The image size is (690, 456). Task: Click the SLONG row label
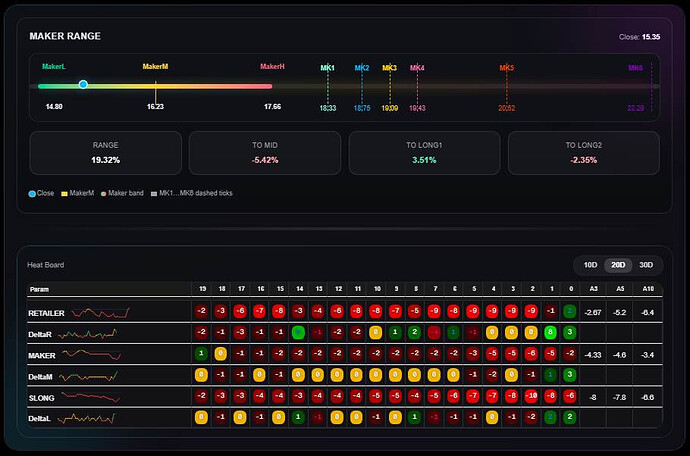pyautogui.click(x=41, y=398)
